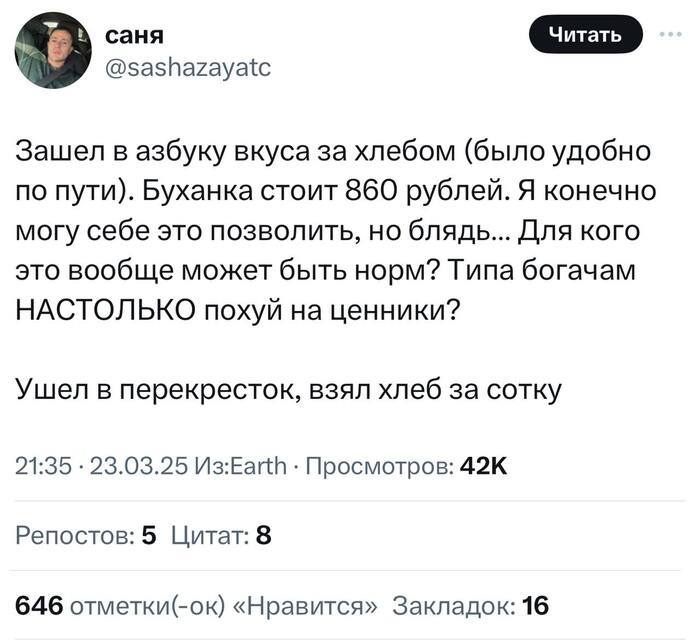
Task: Click the 21:35 post timestamp
Action: pyautogui.click(x=38, y=464)
